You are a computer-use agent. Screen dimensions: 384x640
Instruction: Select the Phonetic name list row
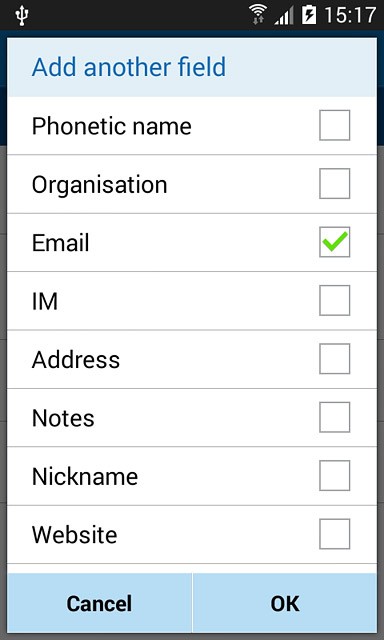[192, 126]
